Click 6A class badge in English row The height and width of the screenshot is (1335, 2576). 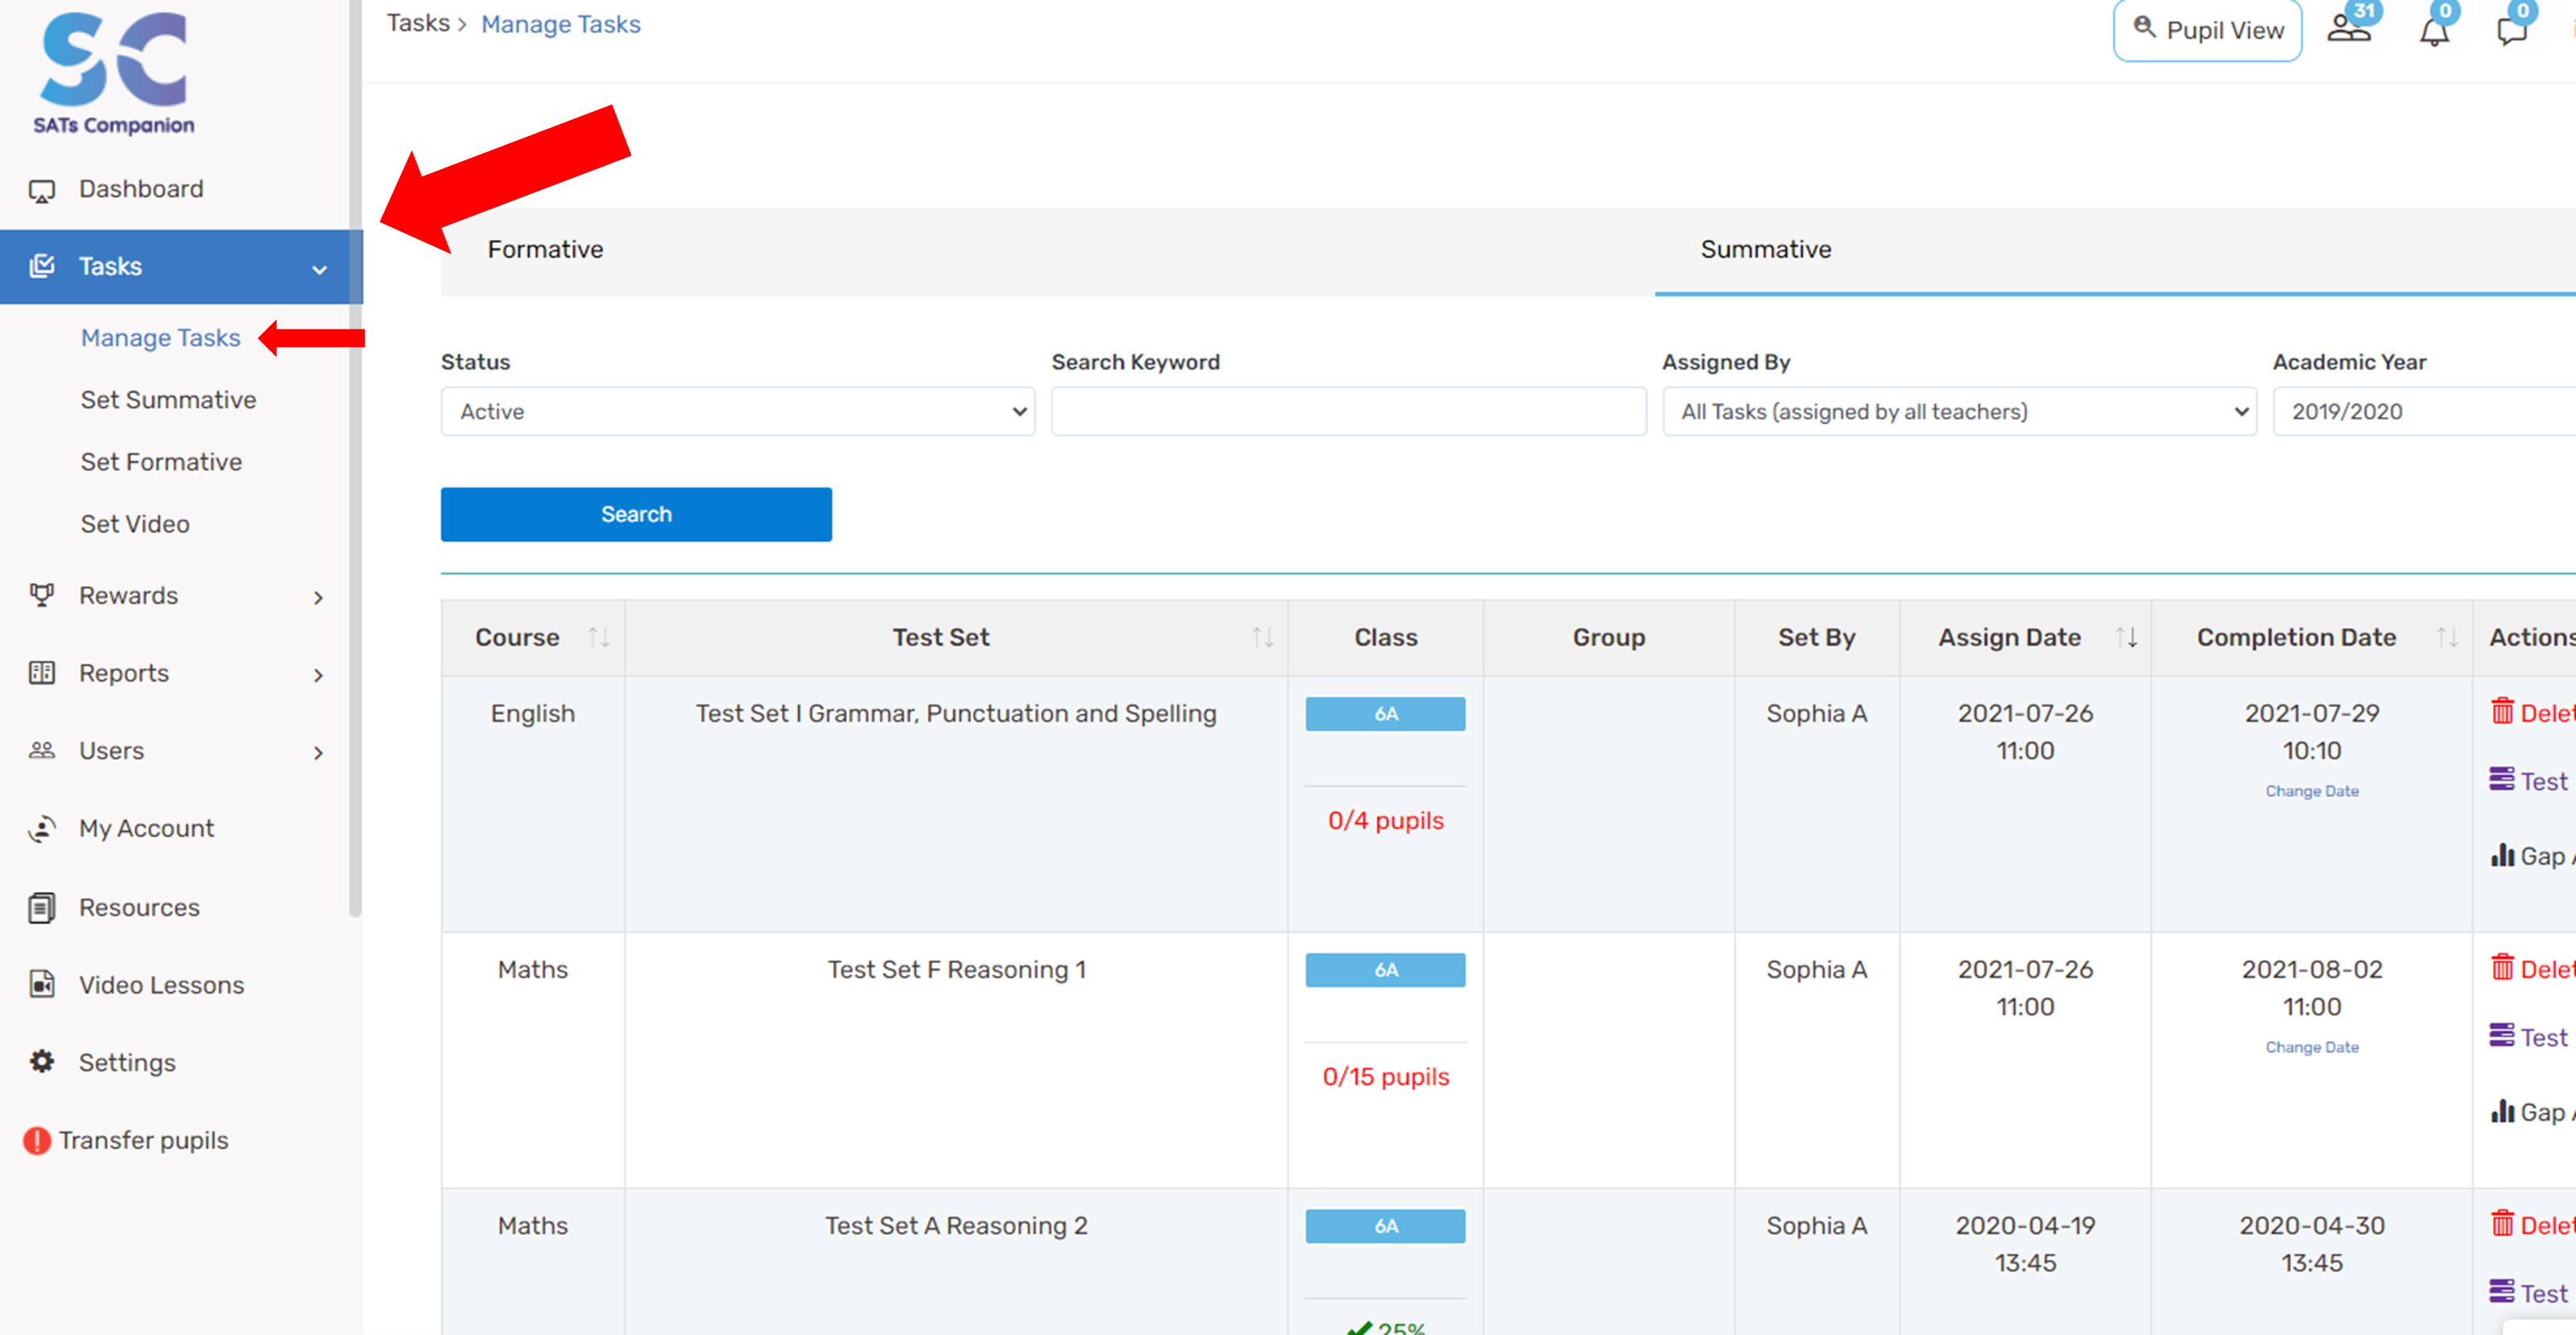1385,714
